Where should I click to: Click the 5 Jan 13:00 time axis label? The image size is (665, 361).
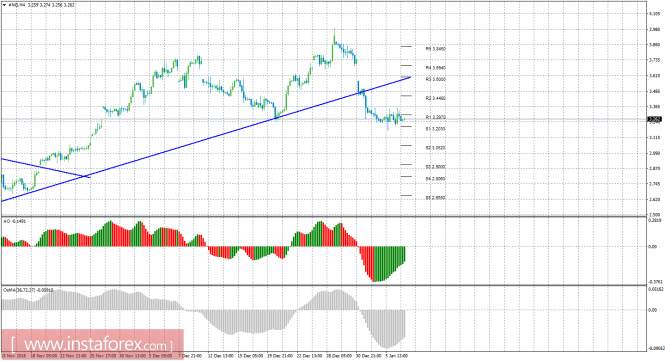(396, 356)
